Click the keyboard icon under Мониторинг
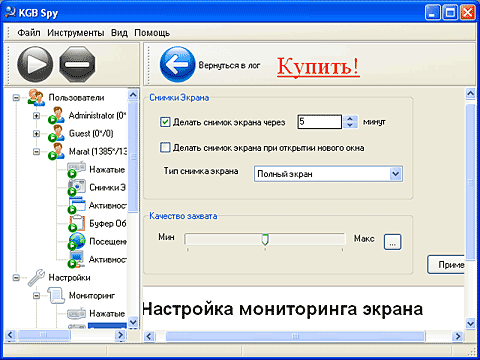480x360 pixels. click(x=76, y=313)
